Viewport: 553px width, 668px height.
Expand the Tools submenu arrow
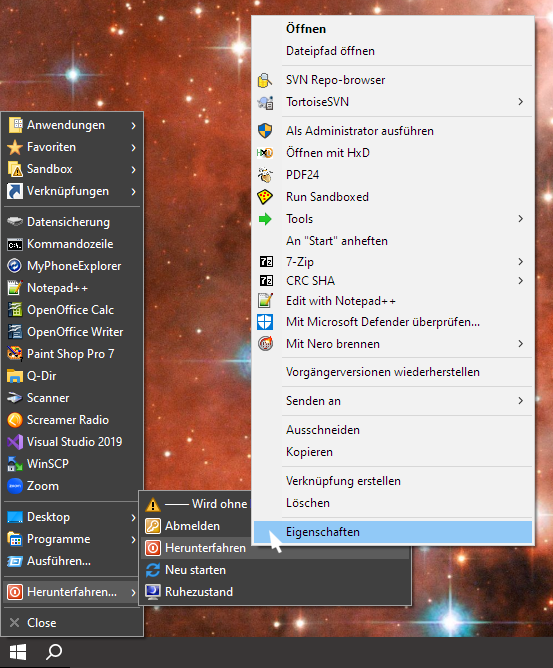pyautogui.click(x=521, y=219)
